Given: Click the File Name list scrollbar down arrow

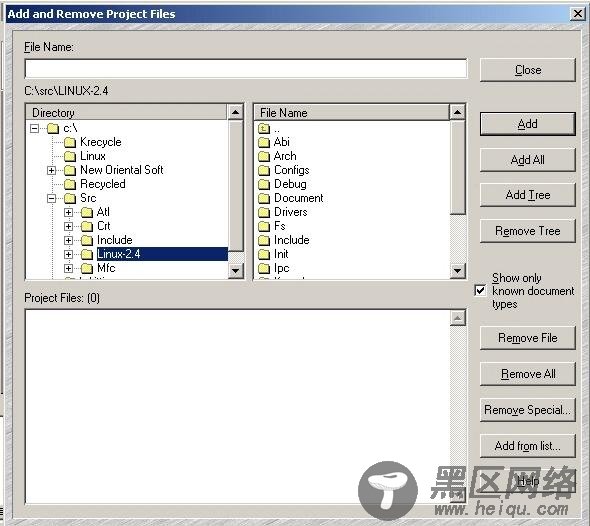Looking at the screenshot, I should [458, 271].
